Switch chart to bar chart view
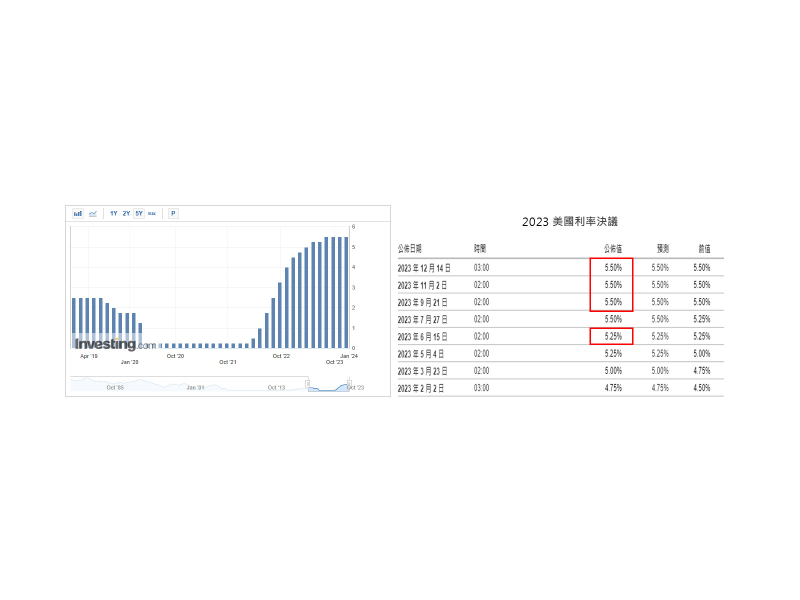800x600 pixels. (78, 213)
